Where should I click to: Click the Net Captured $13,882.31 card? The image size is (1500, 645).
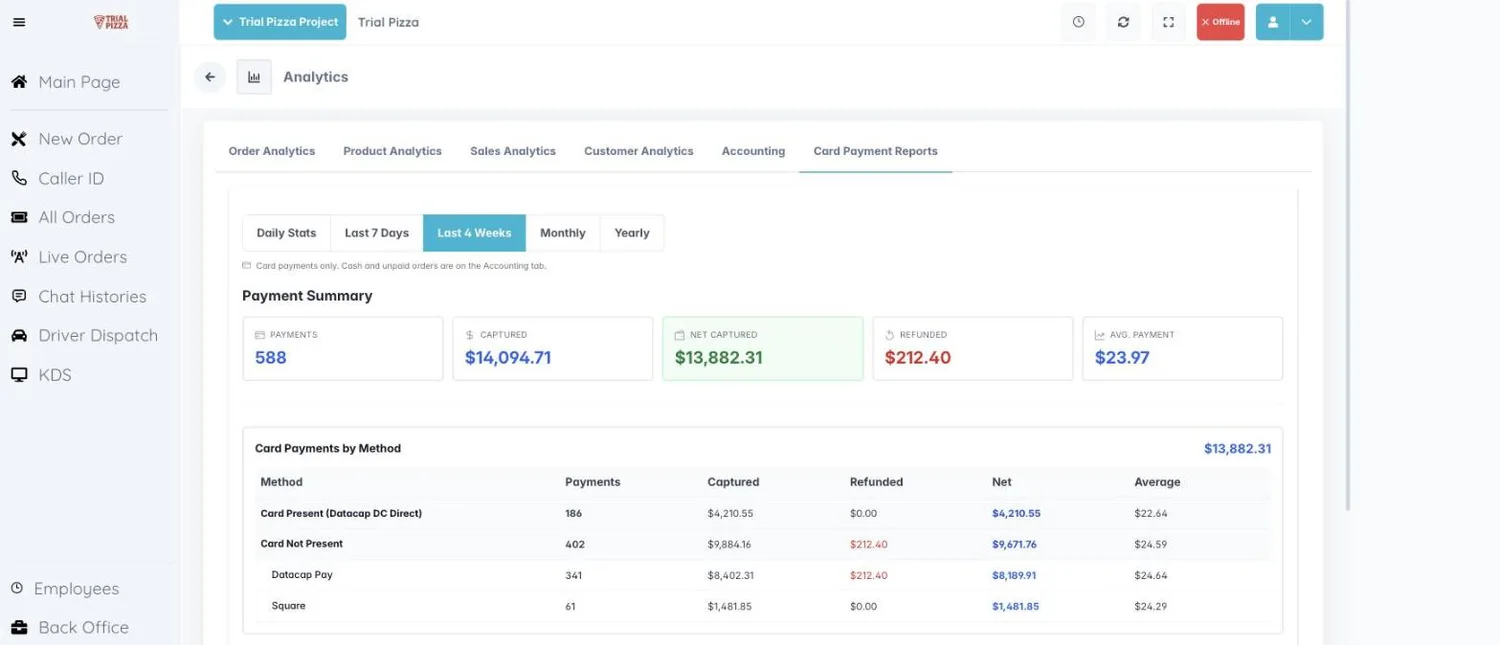[763, 349]
